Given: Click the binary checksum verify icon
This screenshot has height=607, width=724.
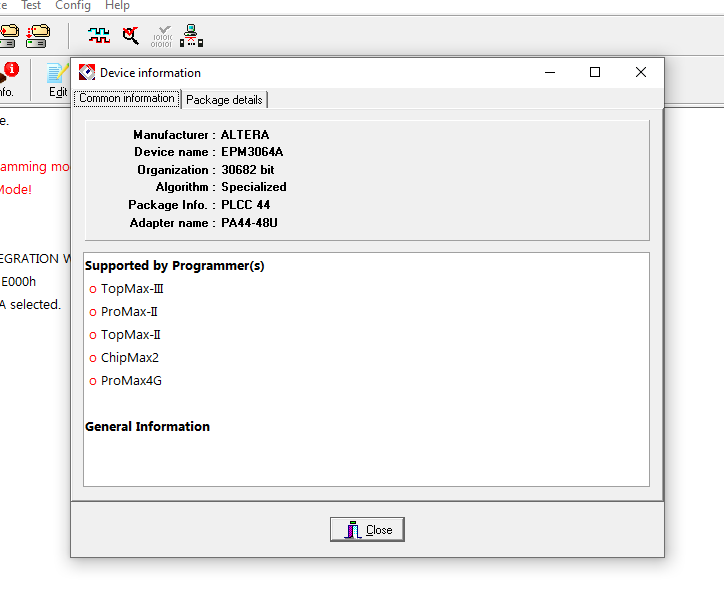Looking at the screenshot, I should 161,36.
